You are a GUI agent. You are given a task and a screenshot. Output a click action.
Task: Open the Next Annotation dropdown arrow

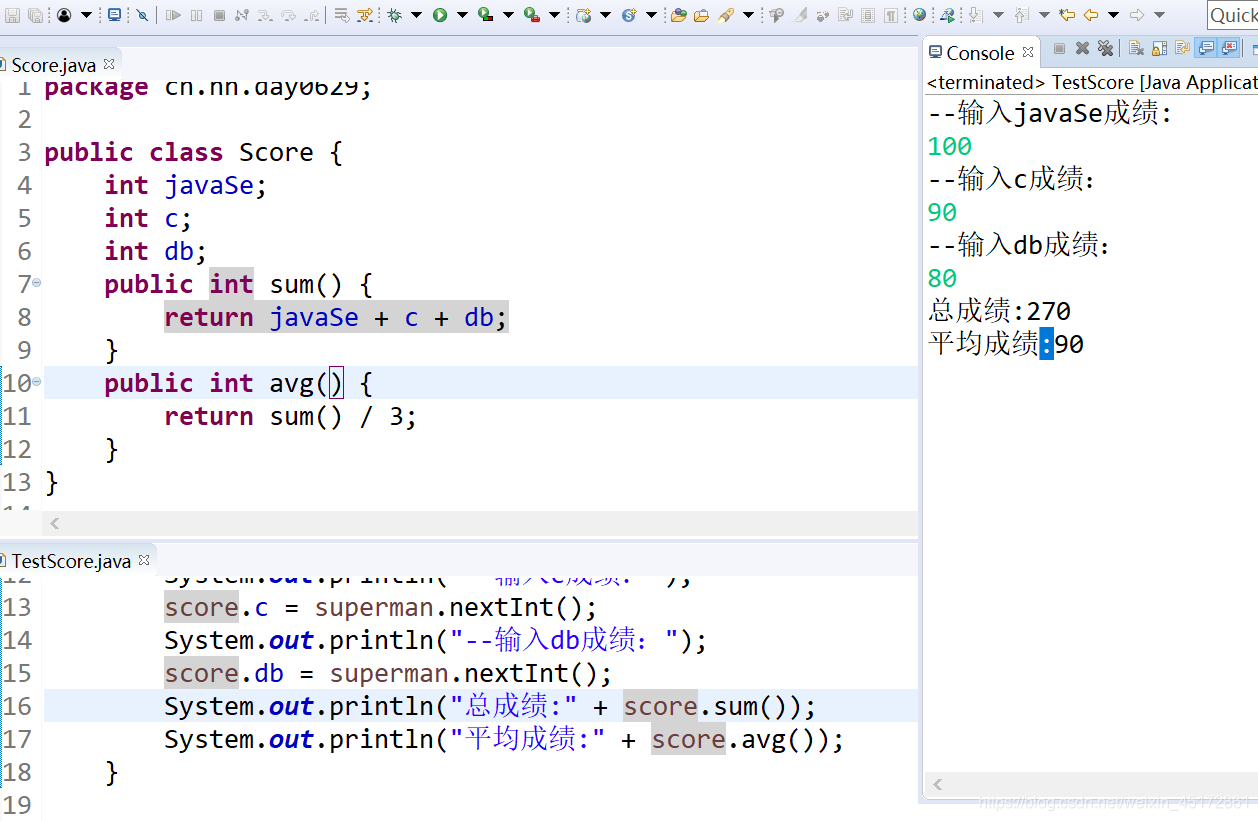998,15
